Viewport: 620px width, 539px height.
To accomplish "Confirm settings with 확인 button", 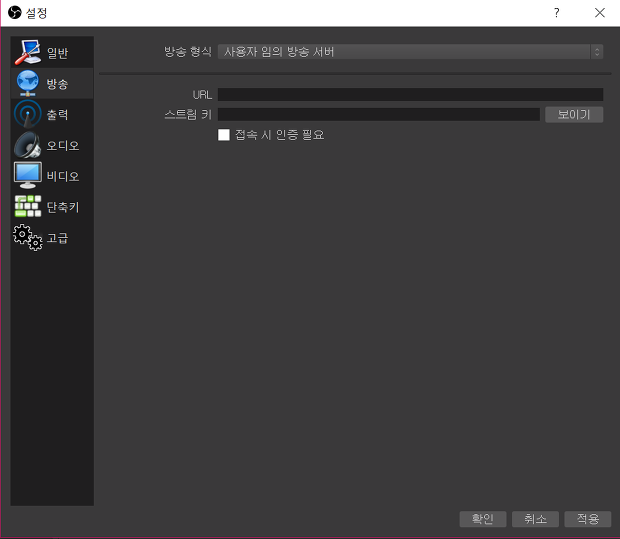I will (483, 519).
